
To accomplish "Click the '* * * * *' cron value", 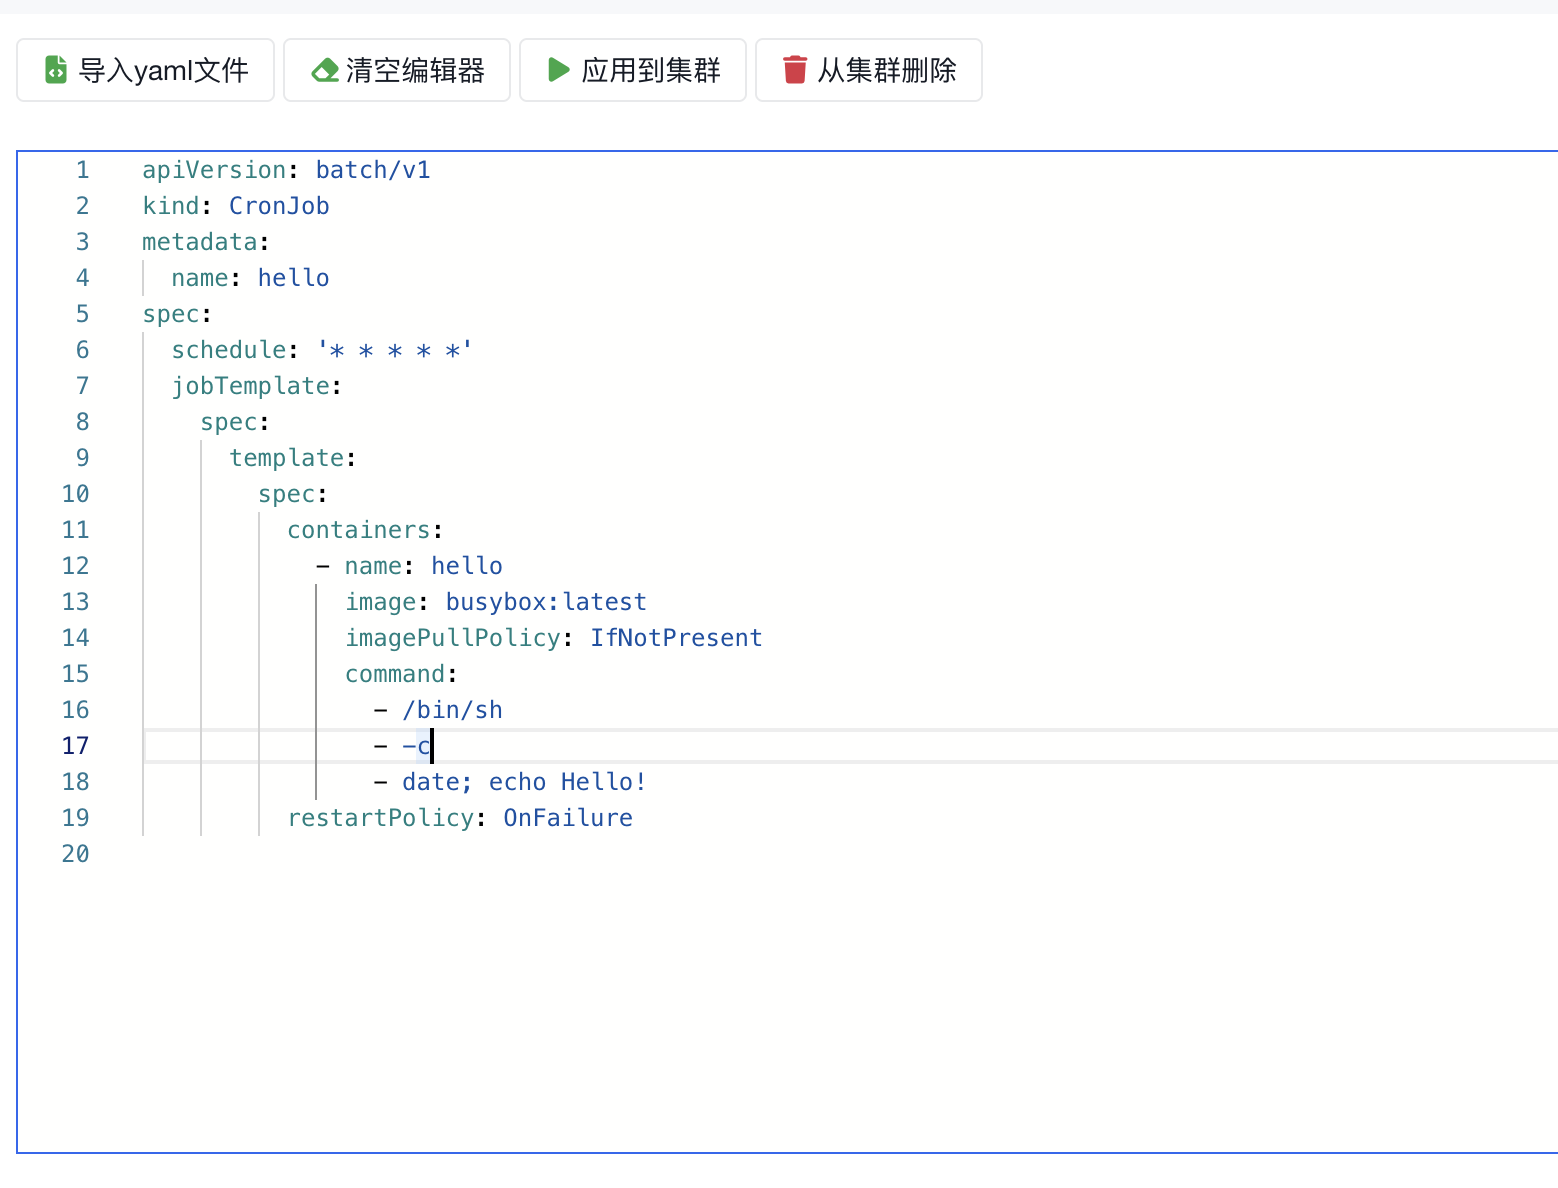I will pos(395,350).
